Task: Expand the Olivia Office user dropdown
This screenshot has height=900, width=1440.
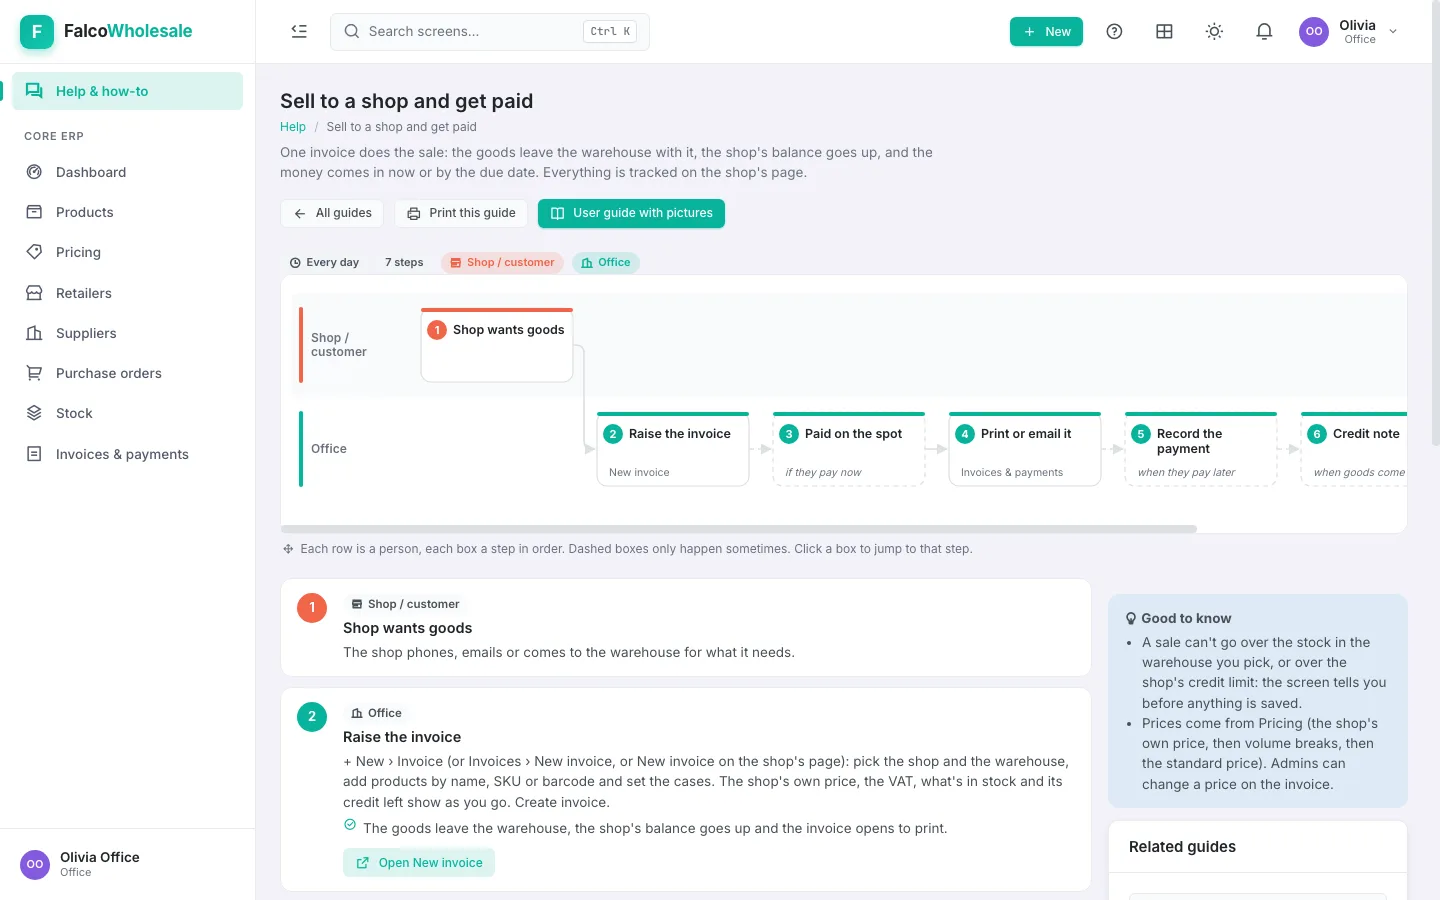Action: click(x=1349, y=31)
